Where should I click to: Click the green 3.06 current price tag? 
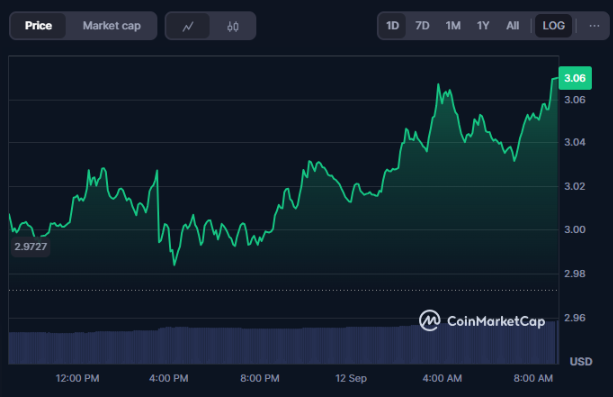pos(575,78)
